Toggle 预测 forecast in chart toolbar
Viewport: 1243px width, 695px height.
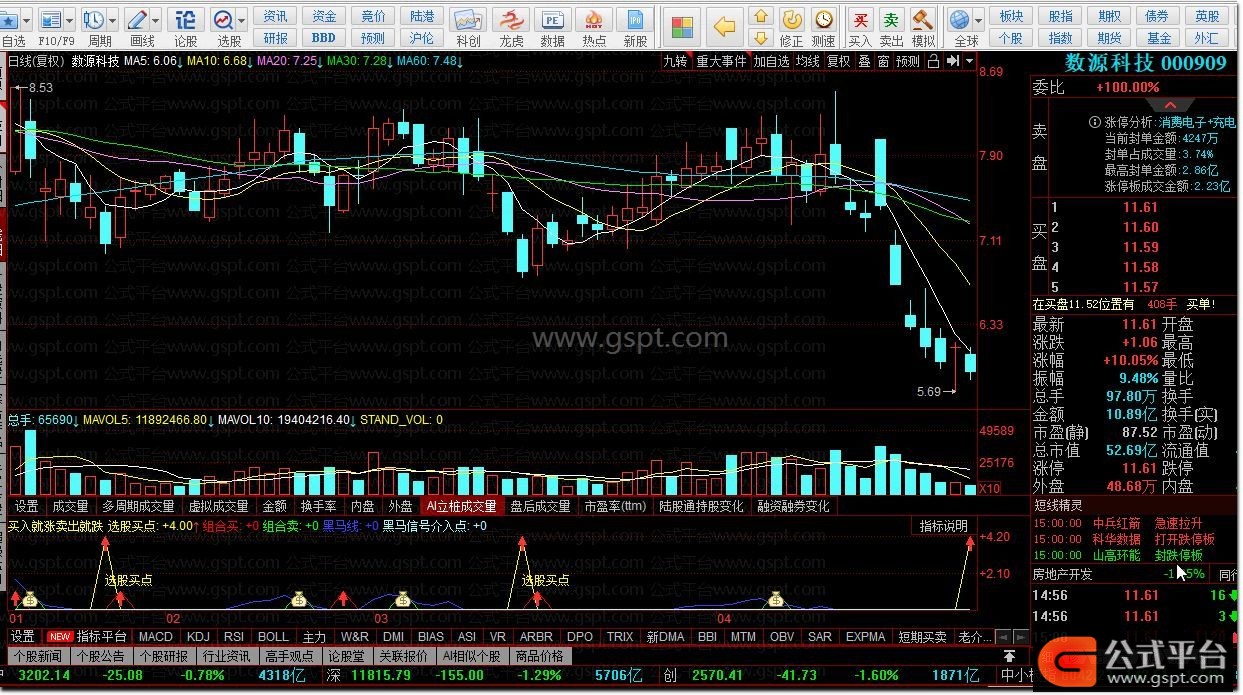(x=908, y=61)
